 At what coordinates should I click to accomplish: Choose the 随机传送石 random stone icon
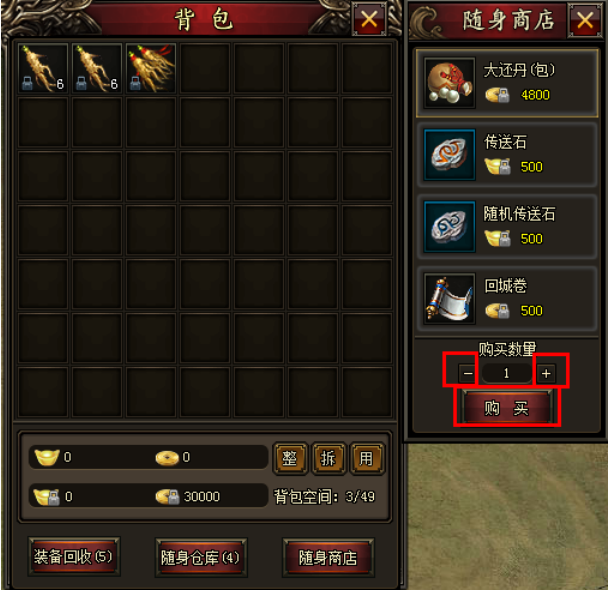coord(449,227)
